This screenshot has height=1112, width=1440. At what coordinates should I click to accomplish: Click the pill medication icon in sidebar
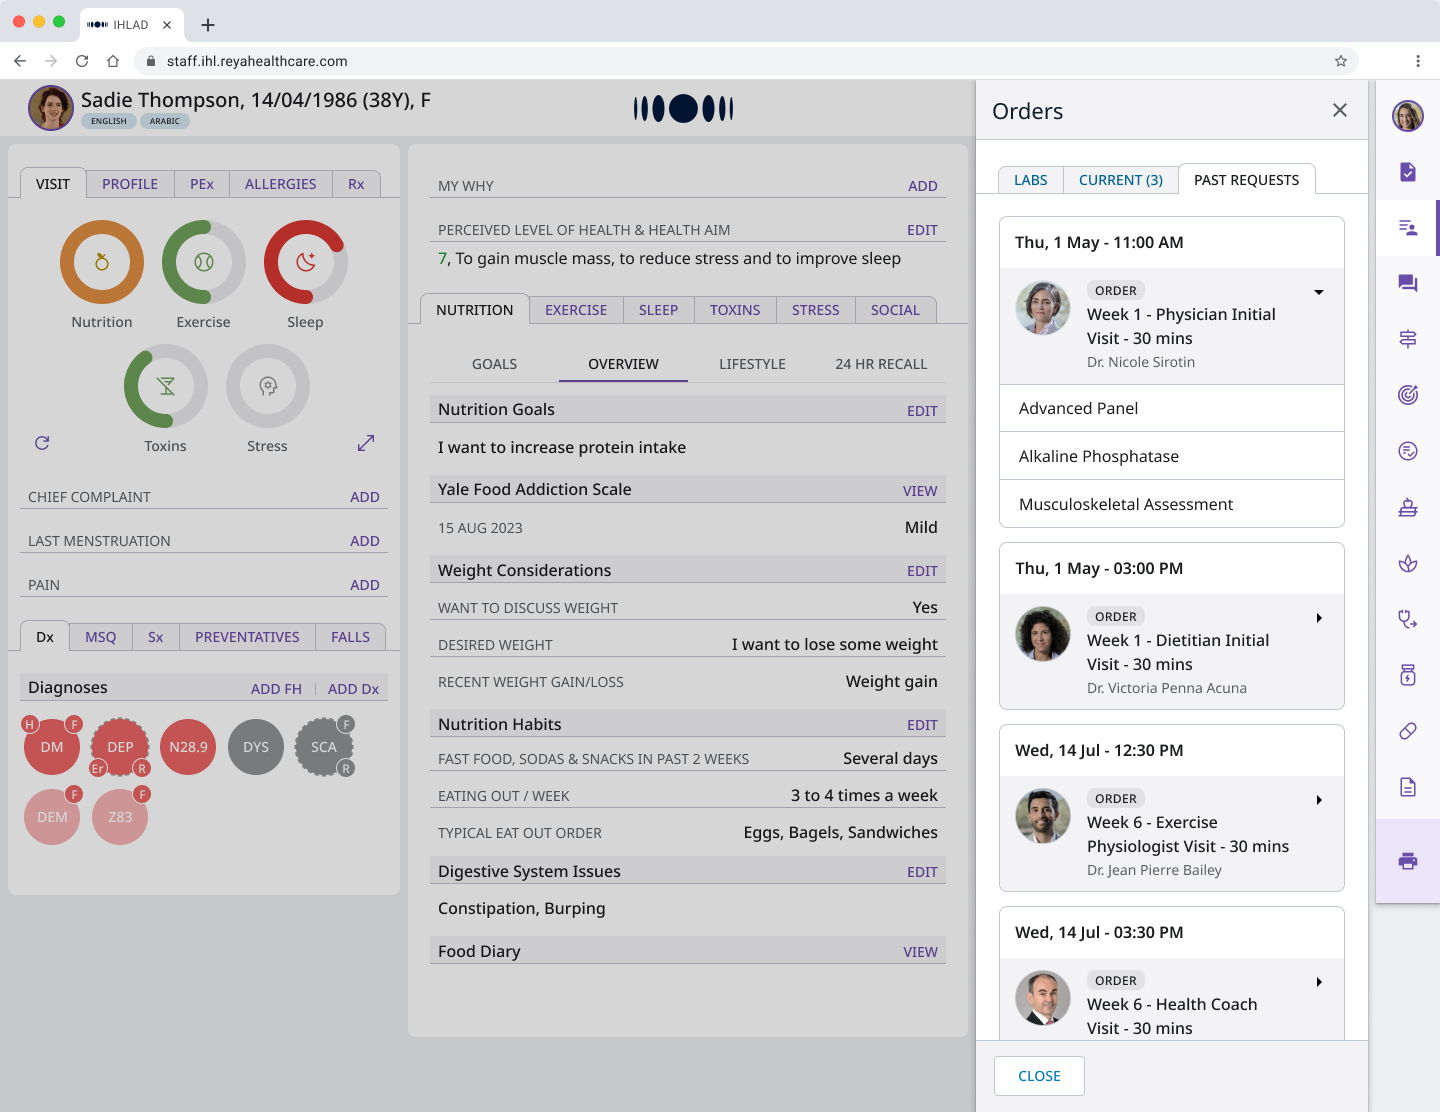pyautogui.click(x=1408, y=731)
